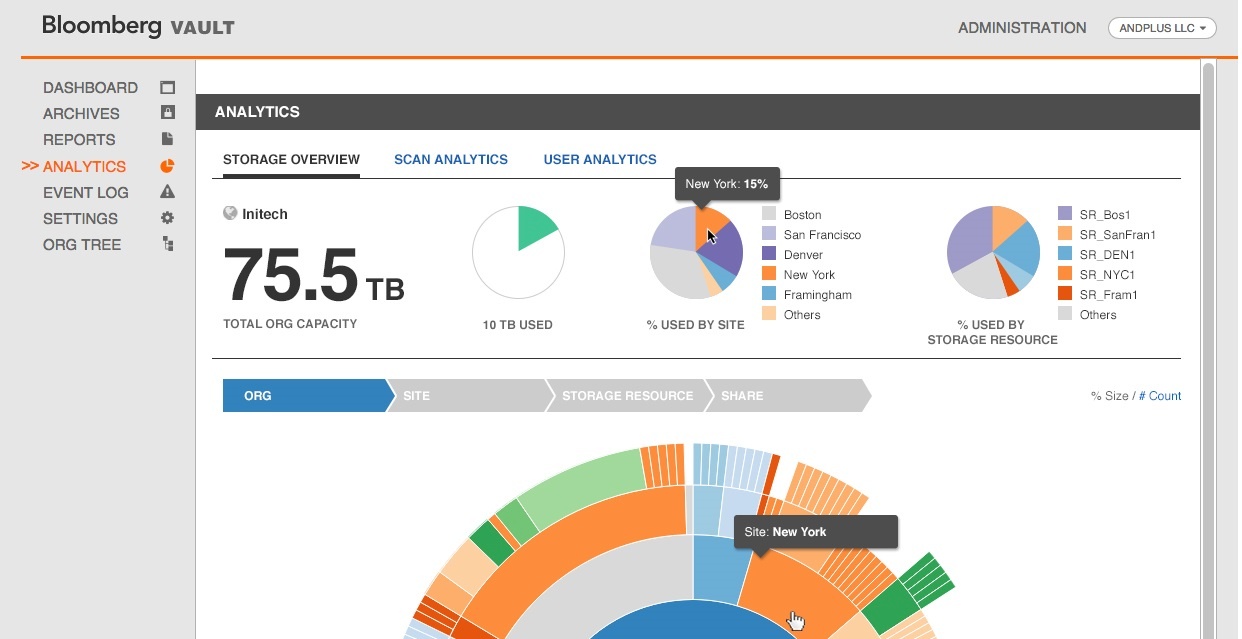Screen dimensions: 1242x639
Task: Click the Framingham legend color swatch
Action: coord(768,294)
